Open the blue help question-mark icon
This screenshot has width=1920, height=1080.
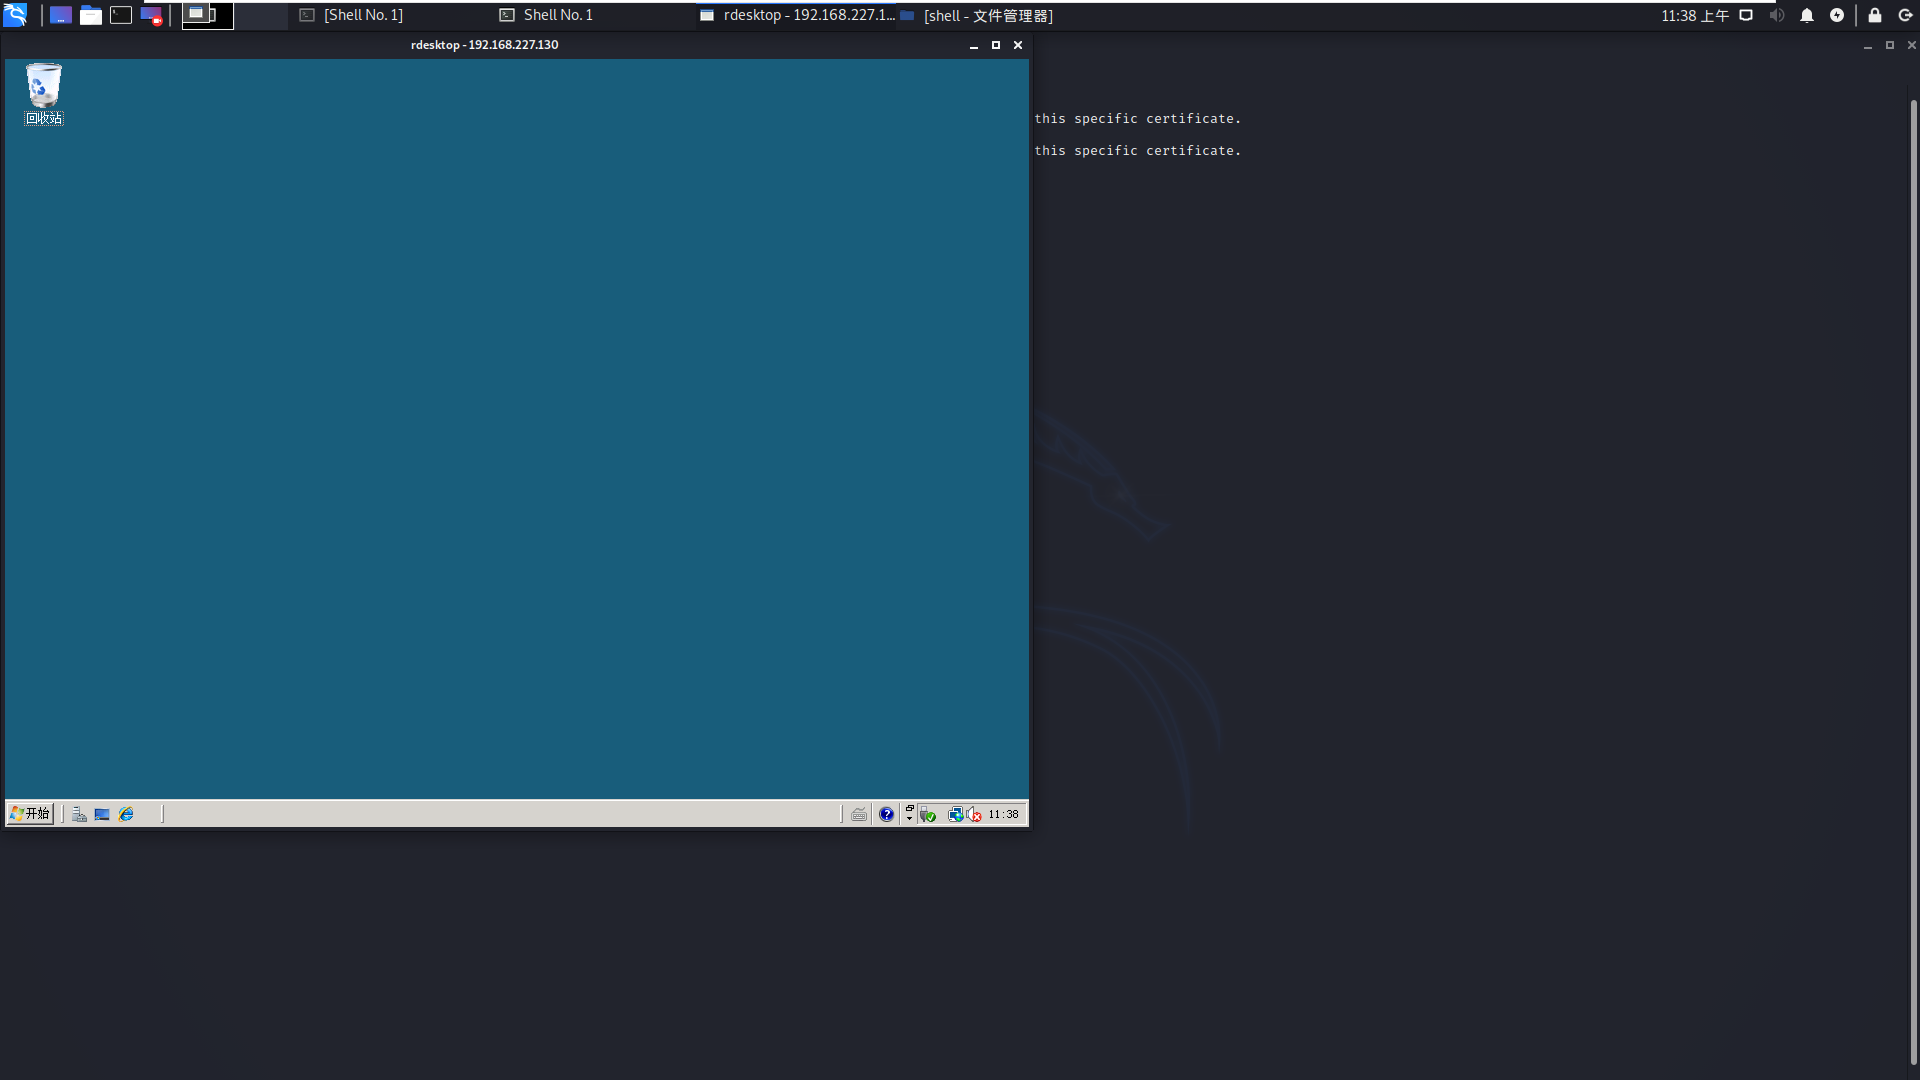886,815
